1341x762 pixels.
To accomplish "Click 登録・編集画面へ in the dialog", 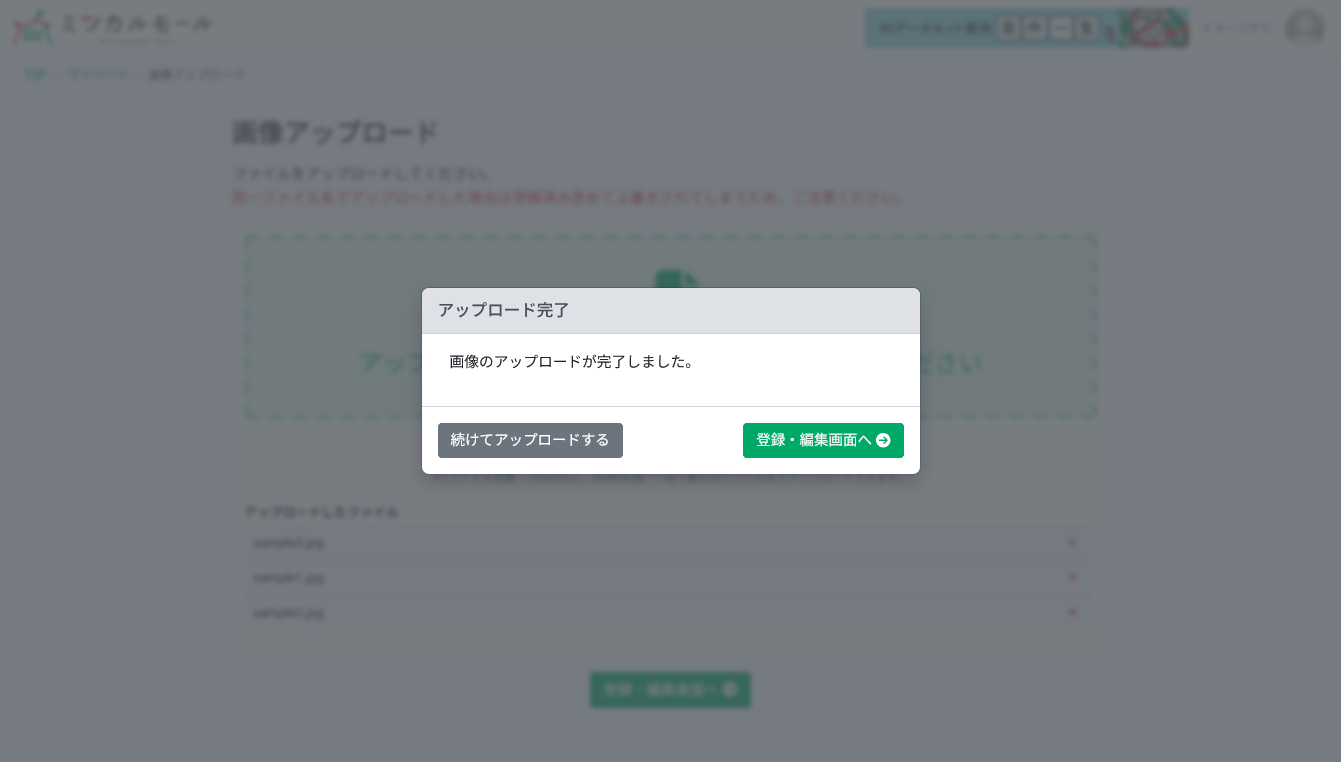I will [823, 440].
